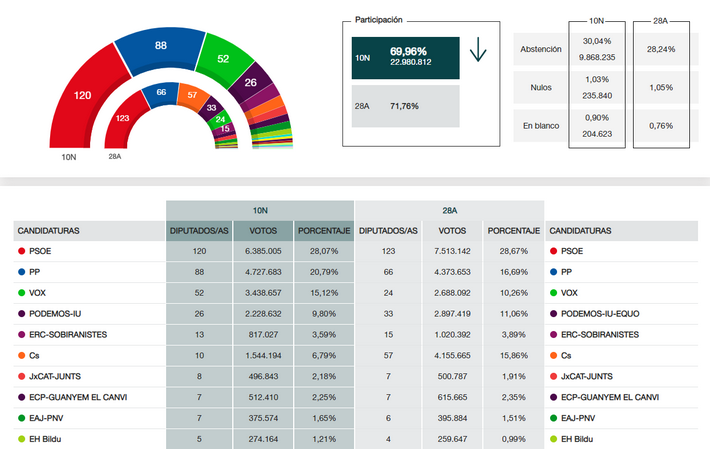Click JxCAT-JUNTS 10N votes 496.843
The image size is (710, 449).
263,377
